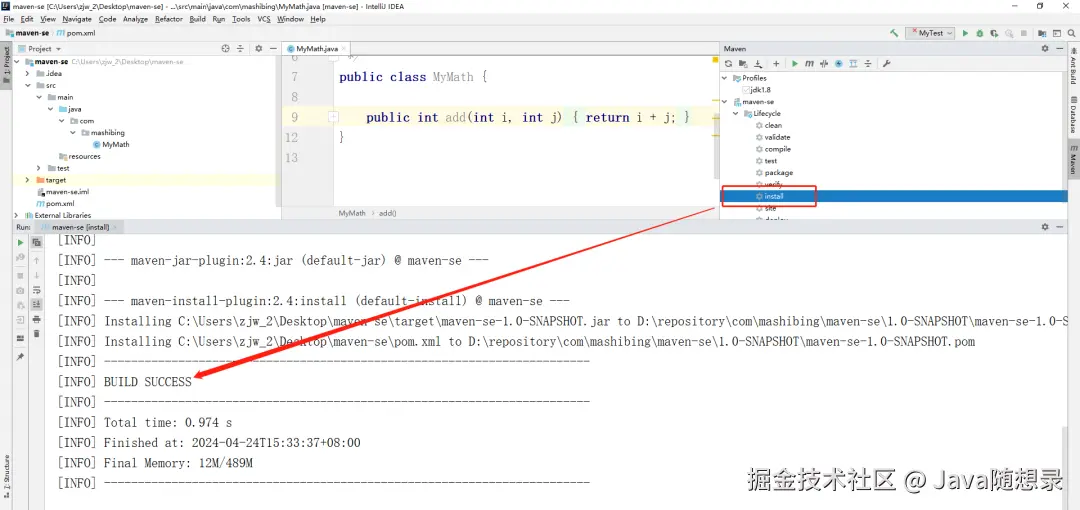Toggle the jdk1.8 profile checkbox
This screenshot has height=510, width=1080.
coord(745,90)
